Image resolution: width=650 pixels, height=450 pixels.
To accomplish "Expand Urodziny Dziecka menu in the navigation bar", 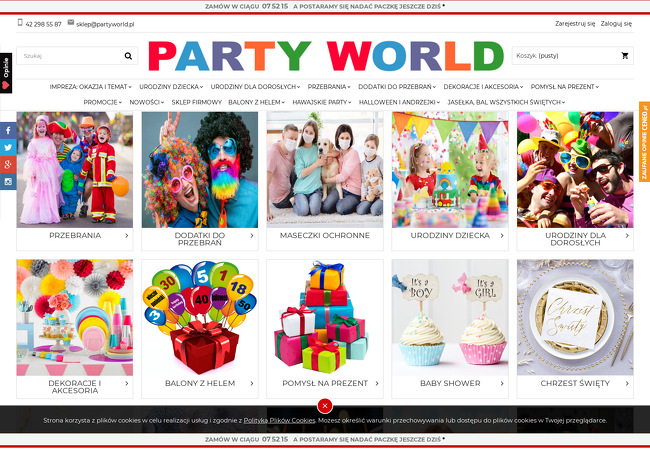I will click(171, 87).
